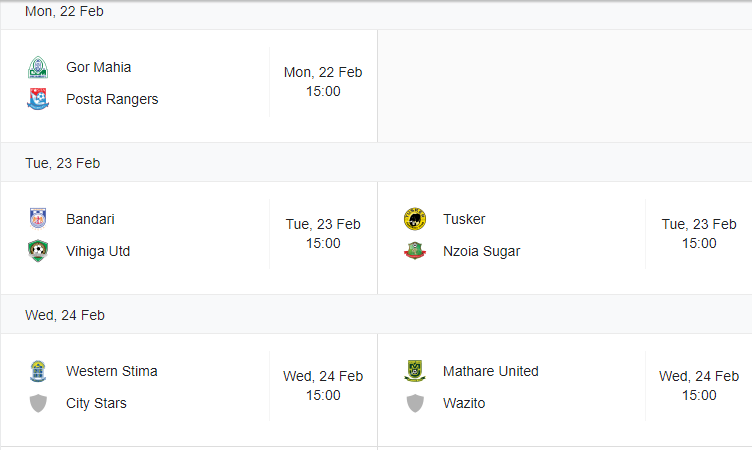This screenshot has height=450, width=752.
Task: Open the Nzoia Sugar team link
Action: point(482,251)
